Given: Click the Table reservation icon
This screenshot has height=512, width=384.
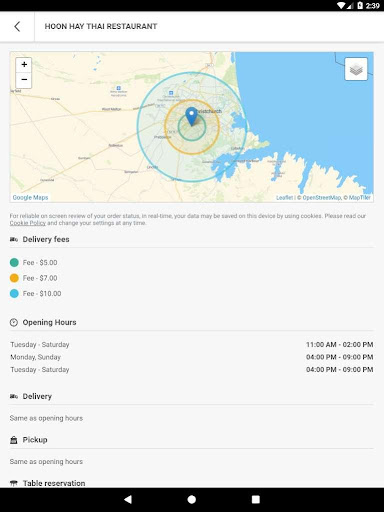Looking at the screenshot, I should pyautogui.click(x=14, y=483).
